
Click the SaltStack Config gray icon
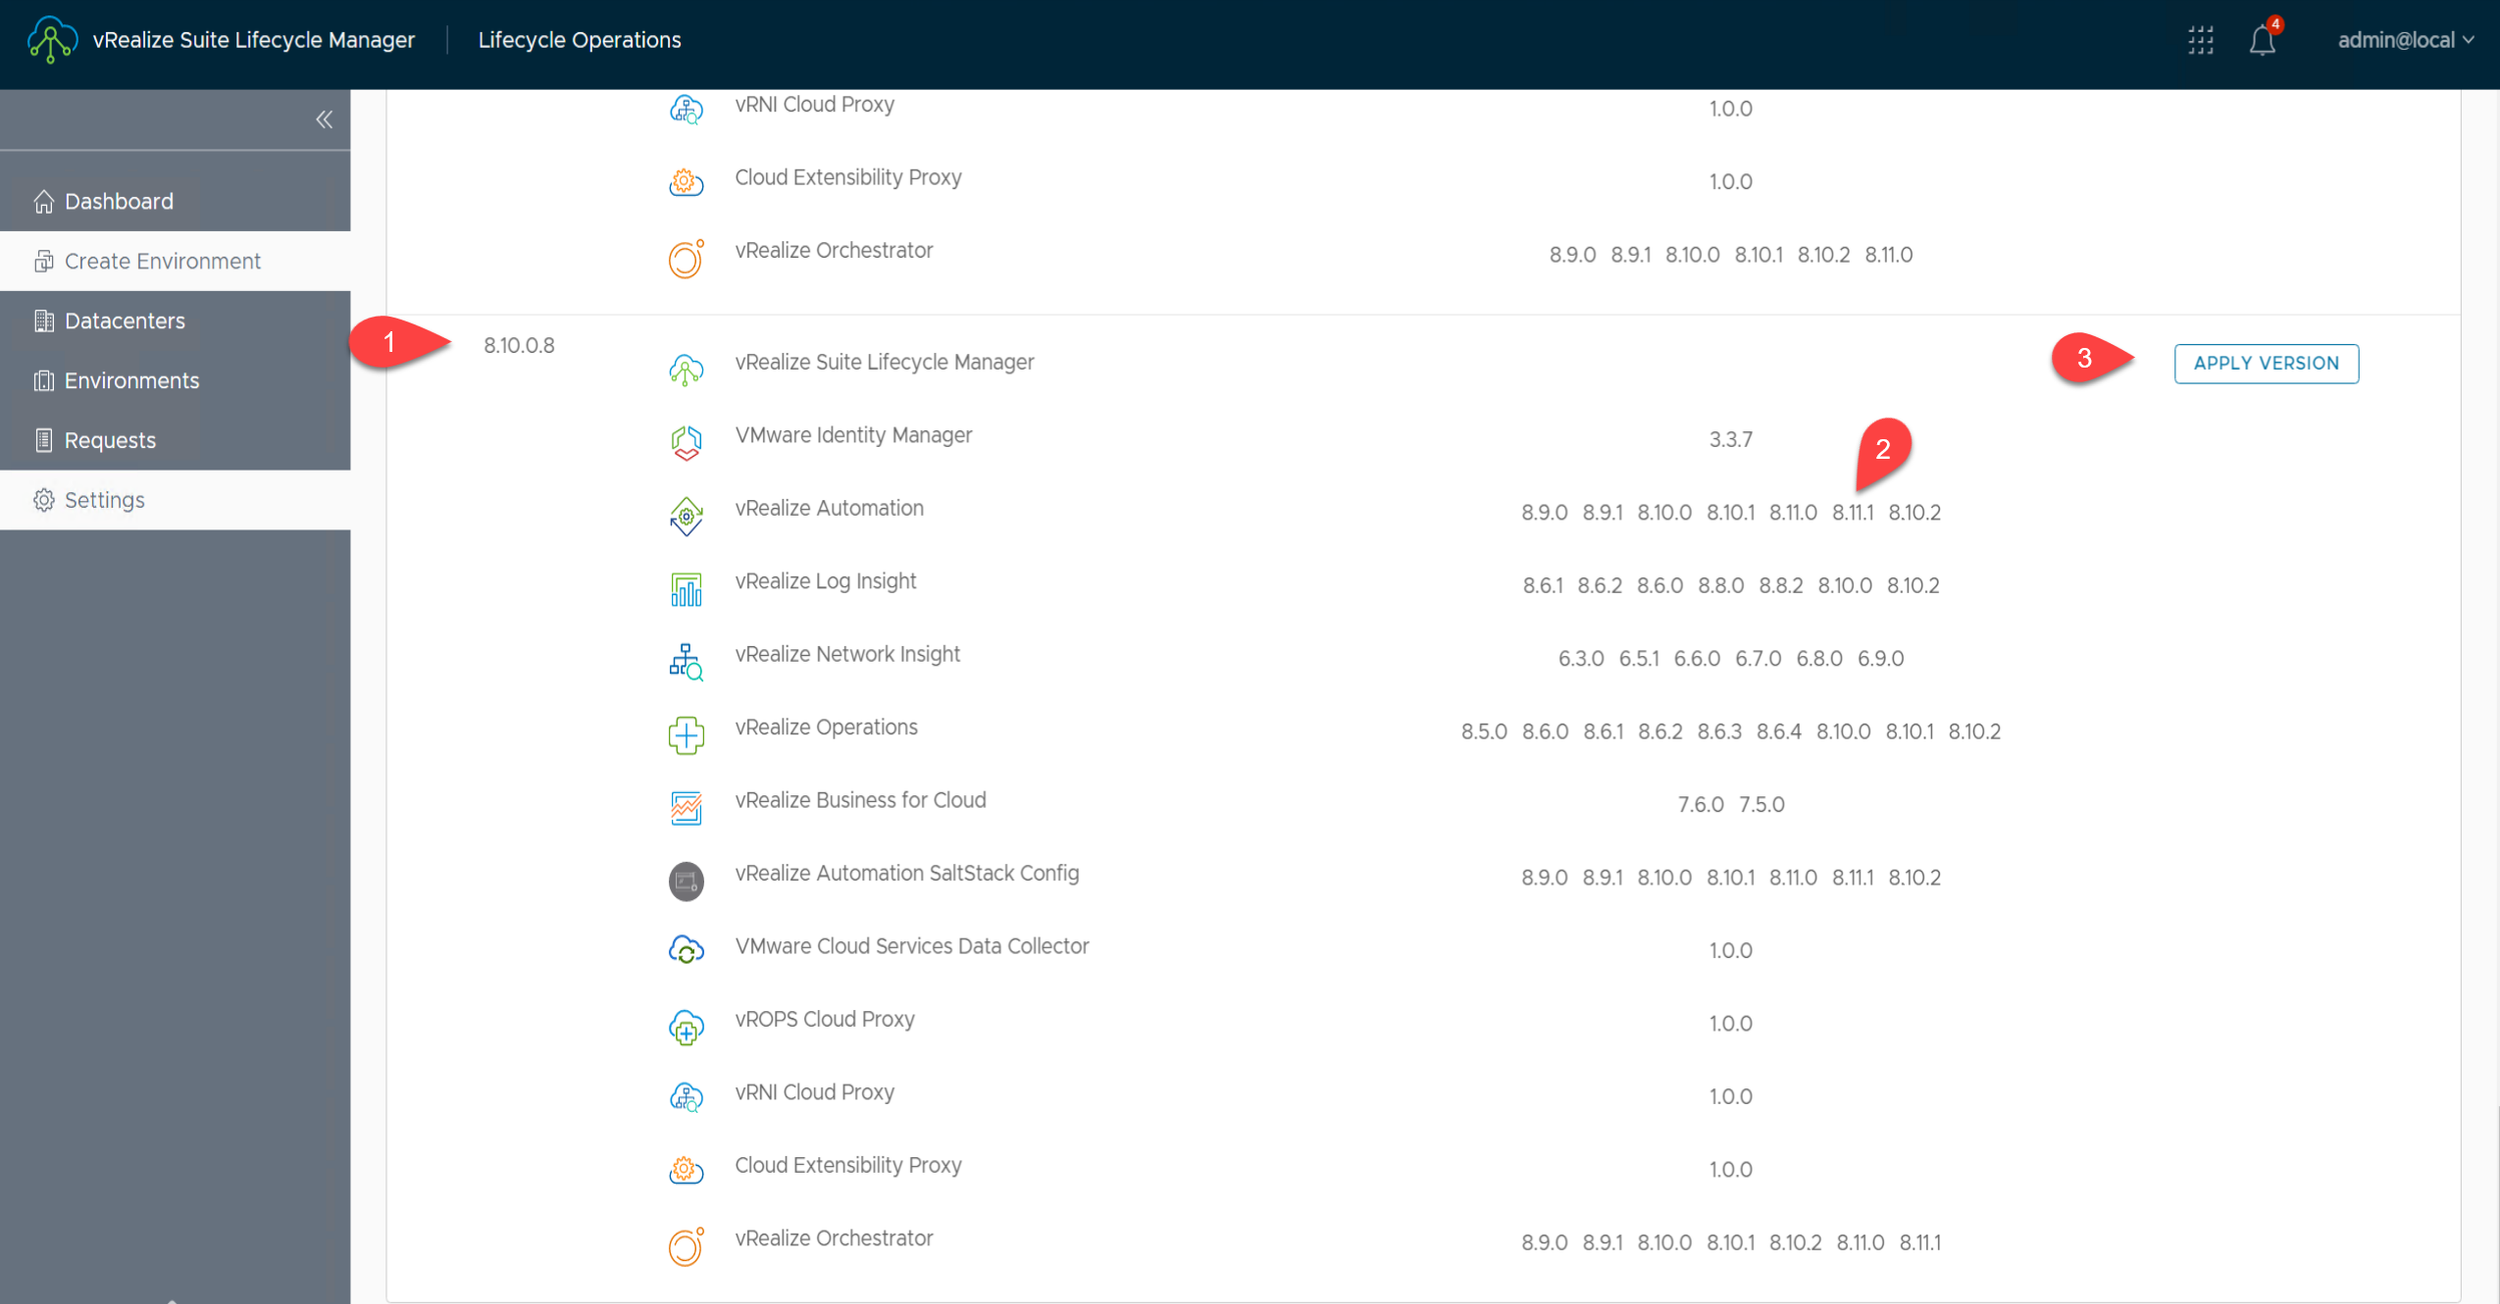point(686,881)
